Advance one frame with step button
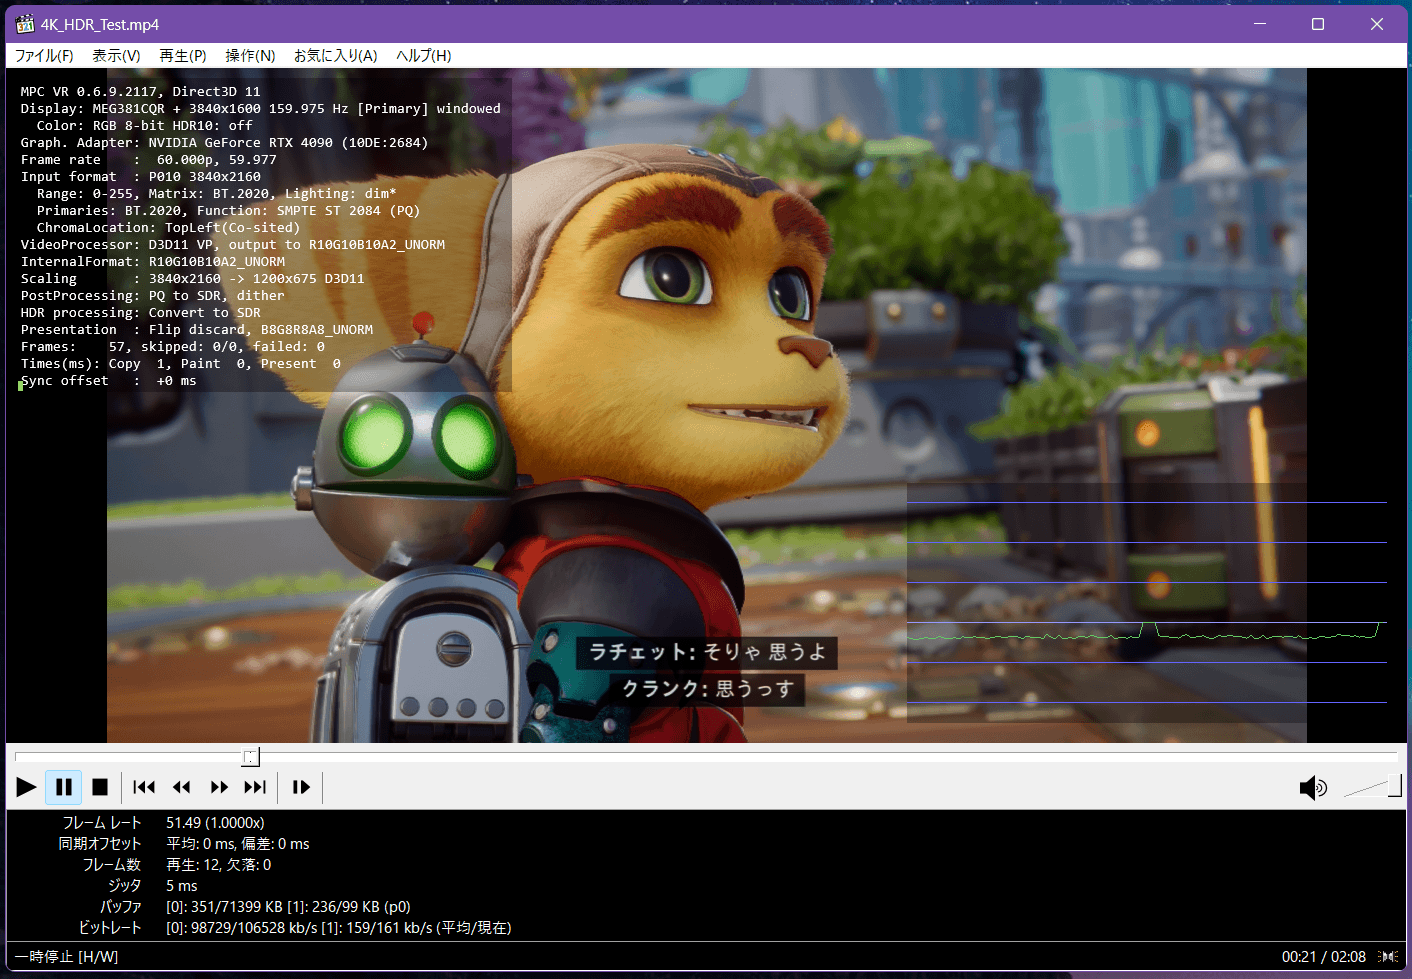This screenshot has width=1412, height=979. click(x=301, y=787)
